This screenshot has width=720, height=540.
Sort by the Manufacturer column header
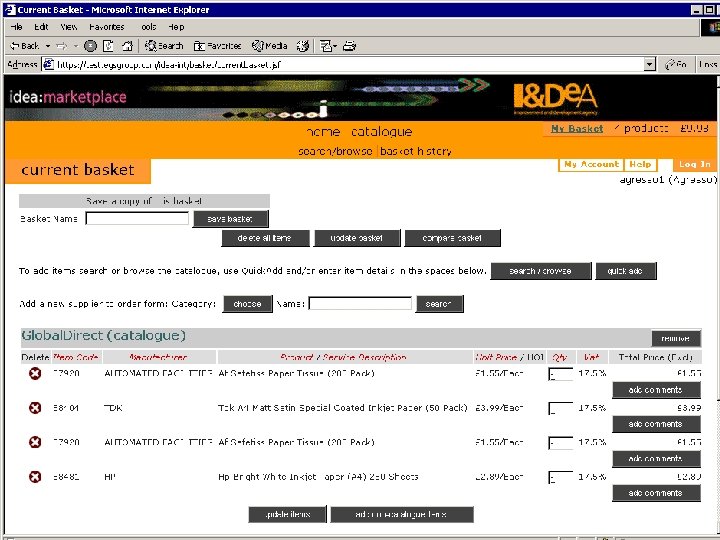tap(158, 357)
